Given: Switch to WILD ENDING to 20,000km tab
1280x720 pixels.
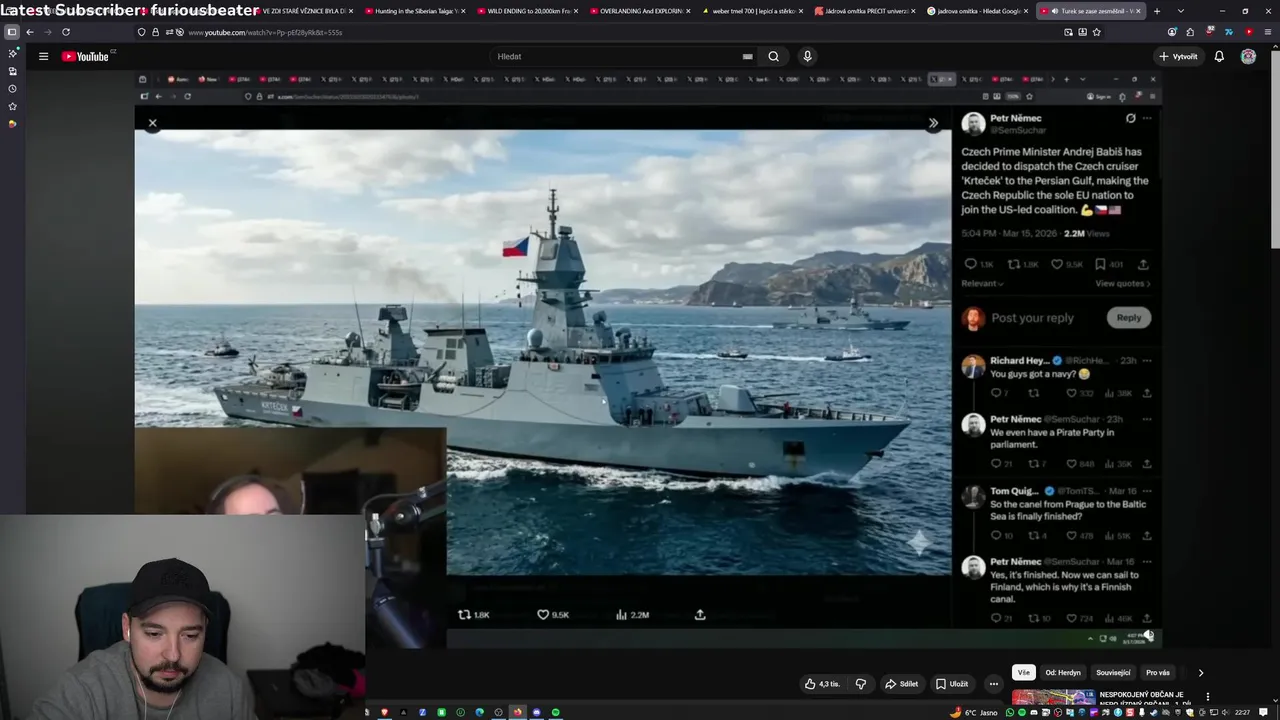Looking at the screenshot, I should point(525,11).
